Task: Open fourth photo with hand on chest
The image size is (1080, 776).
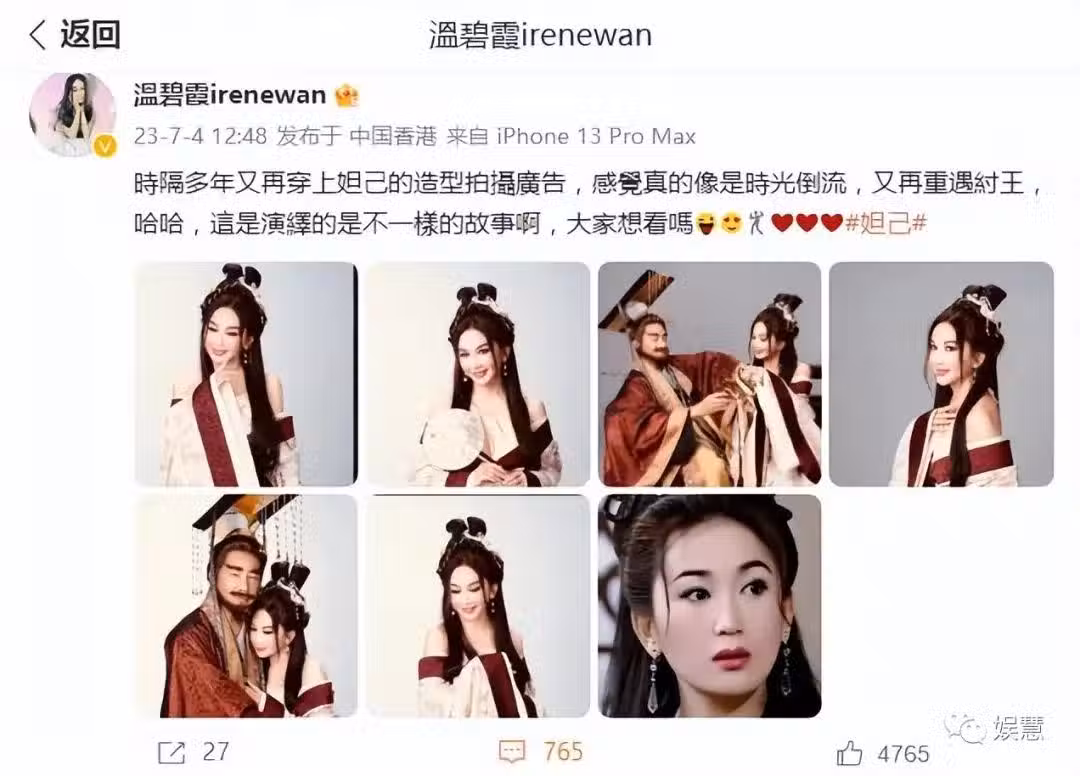Action: tap(942, 374)
